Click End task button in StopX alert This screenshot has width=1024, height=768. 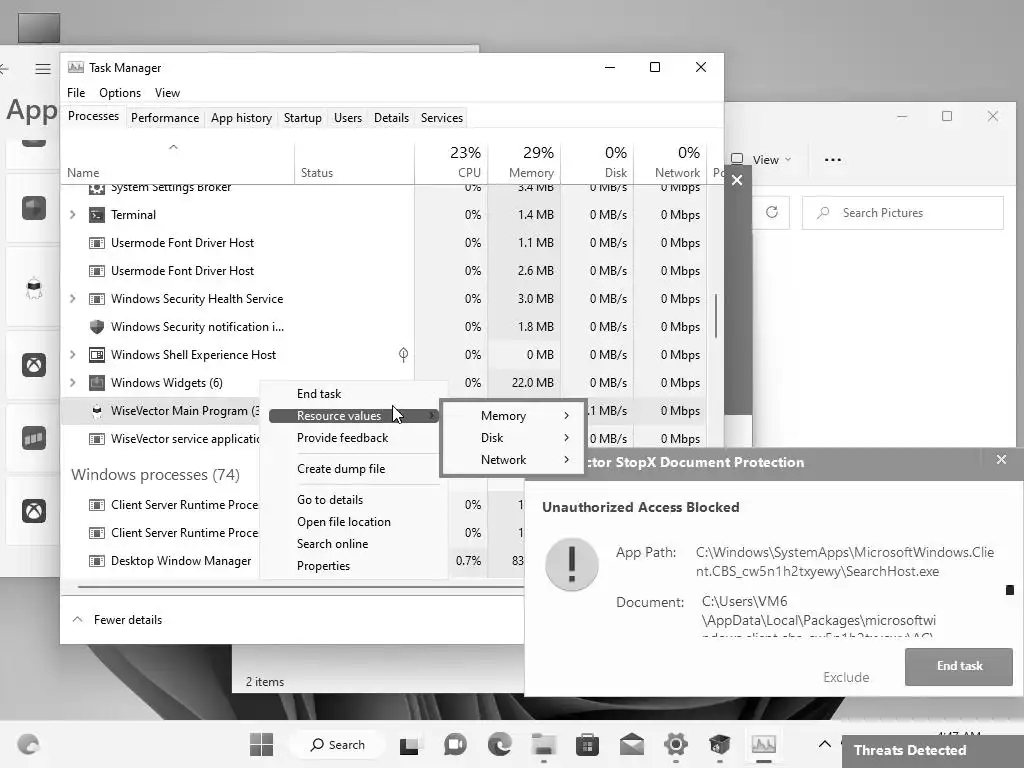coord(959,667)
